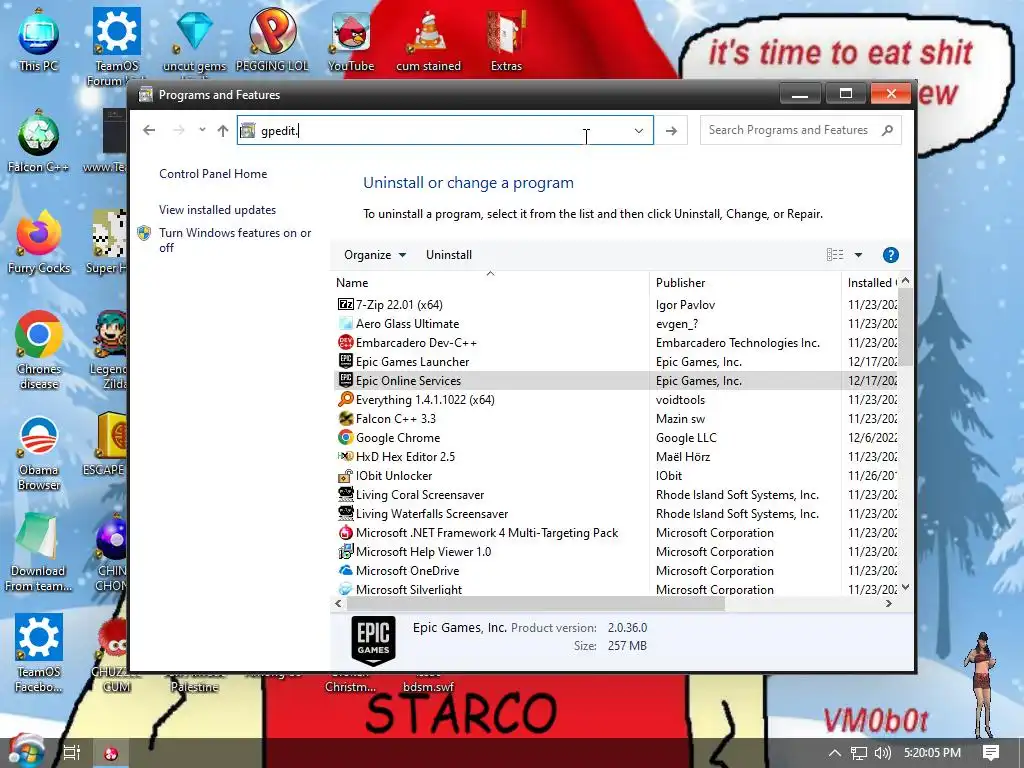The height and width of the screenshot is (768, 1024).
Task: Select Google Chrome icon in program list
Action: click(x=345, y=437)
